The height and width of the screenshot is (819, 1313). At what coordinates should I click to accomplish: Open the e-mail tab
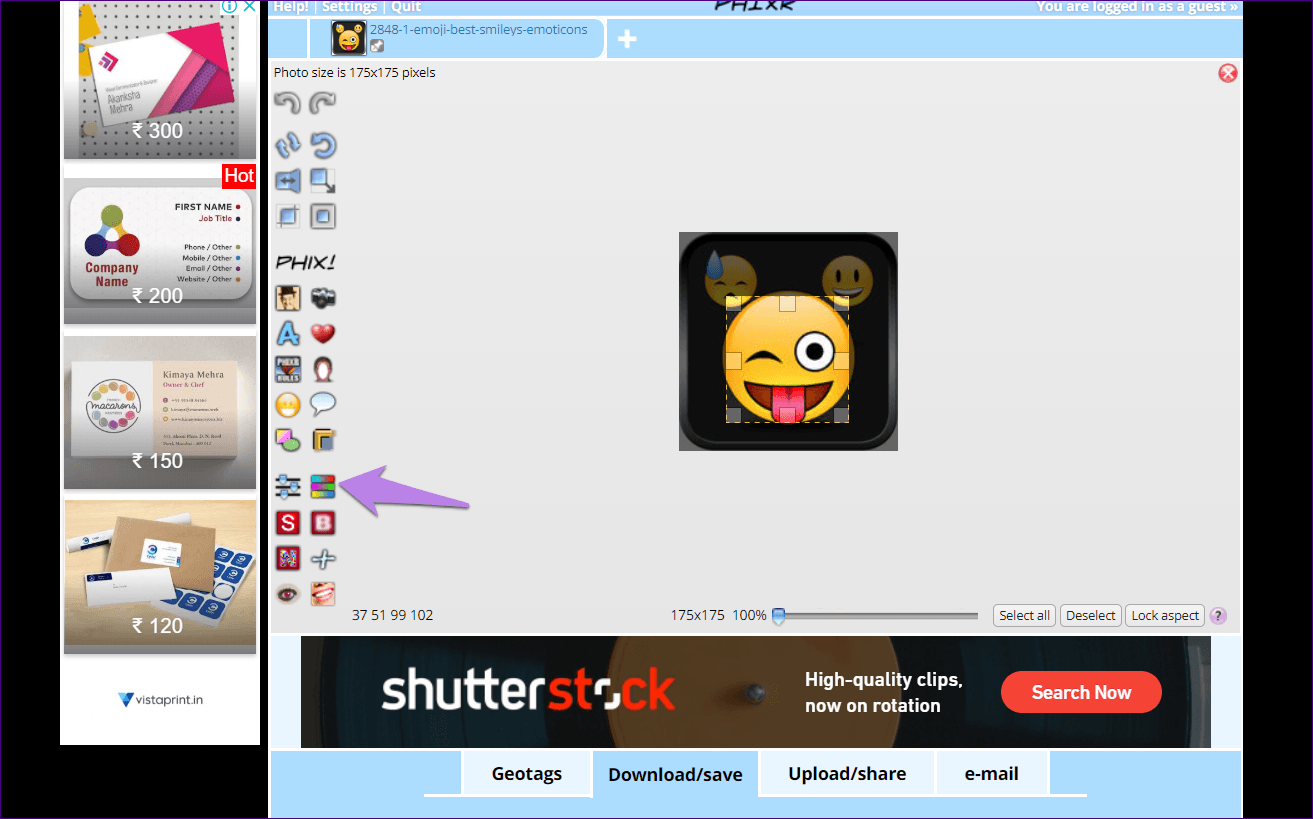[x=992, y=774]
